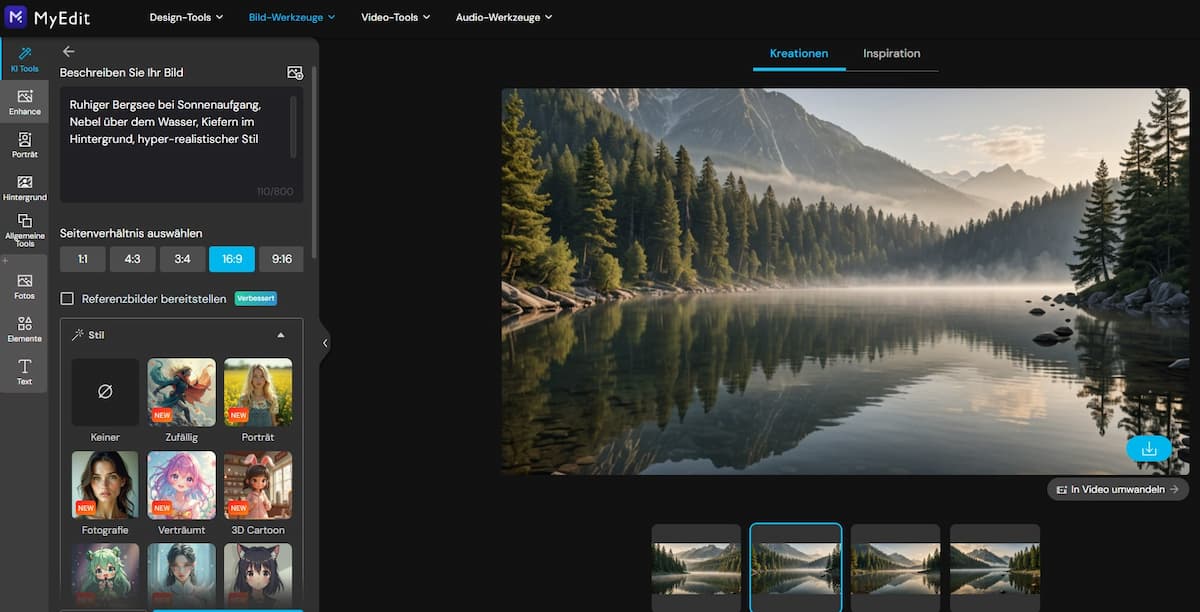Go back with the left arrow

[x=68, y=51]
